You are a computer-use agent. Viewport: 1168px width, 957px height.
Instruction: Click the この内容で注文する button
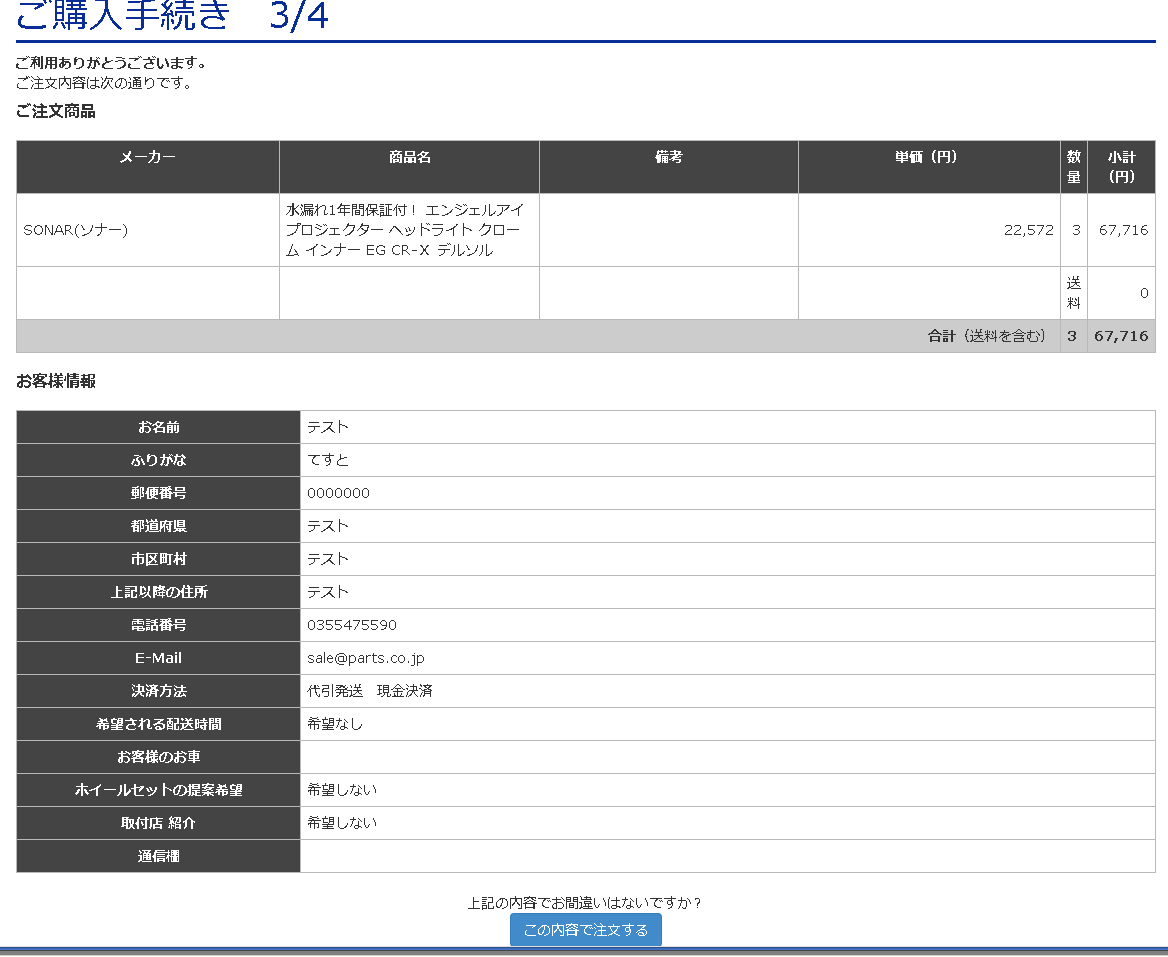pos(585,929)
